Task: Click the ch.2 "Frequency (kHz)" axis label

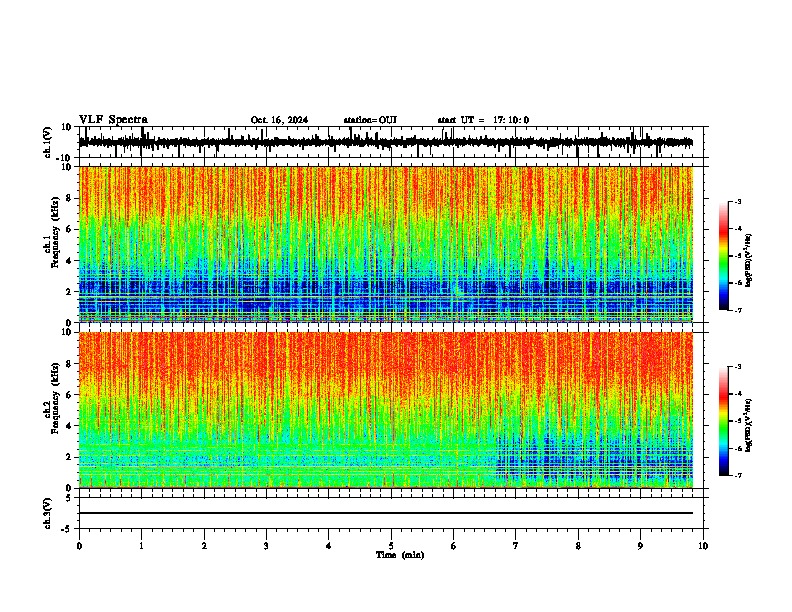Action: (54, 398)
